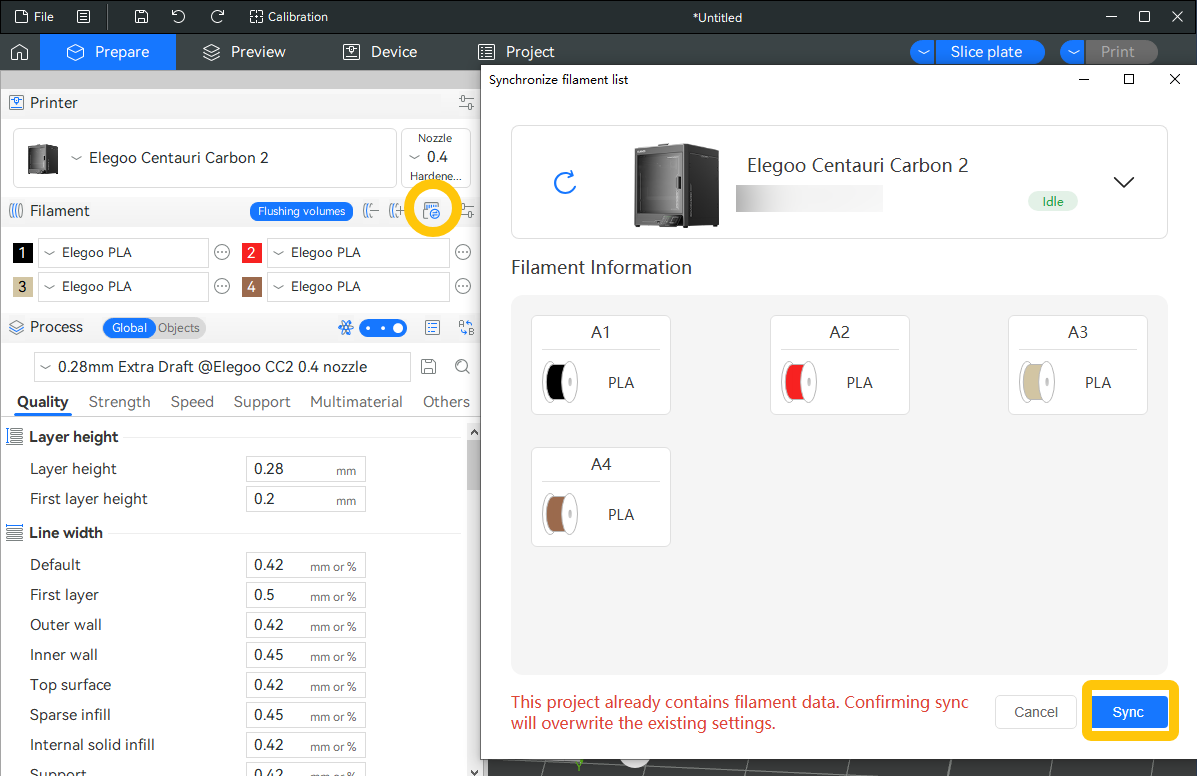
Task: Click the Layer height value field
Action: tap(305, 469)
